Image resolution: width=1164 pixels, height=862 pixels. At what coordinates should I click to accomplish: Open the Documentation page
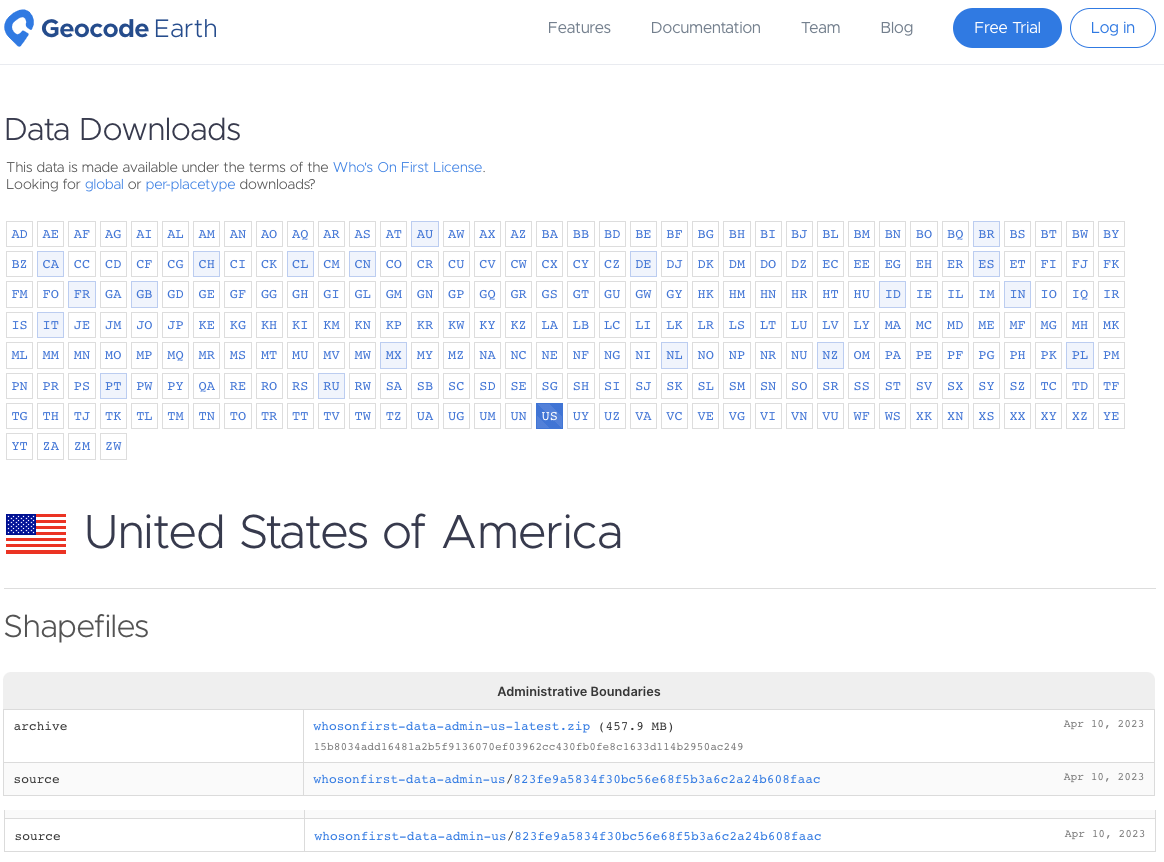coord(705,27)
